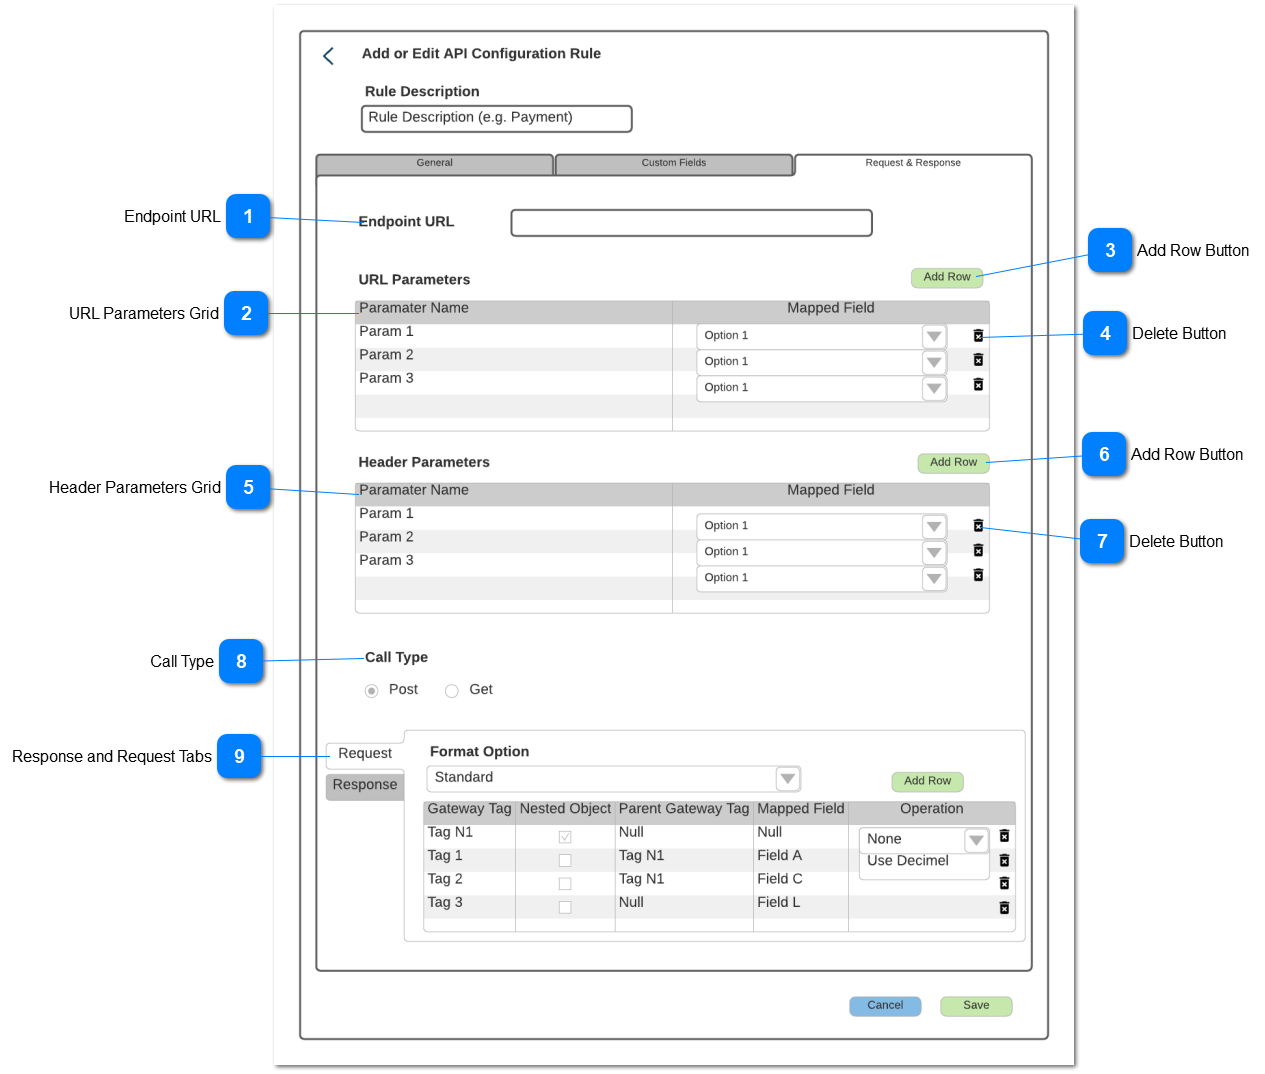Delete the Param 2 URL parameter row

978,360
